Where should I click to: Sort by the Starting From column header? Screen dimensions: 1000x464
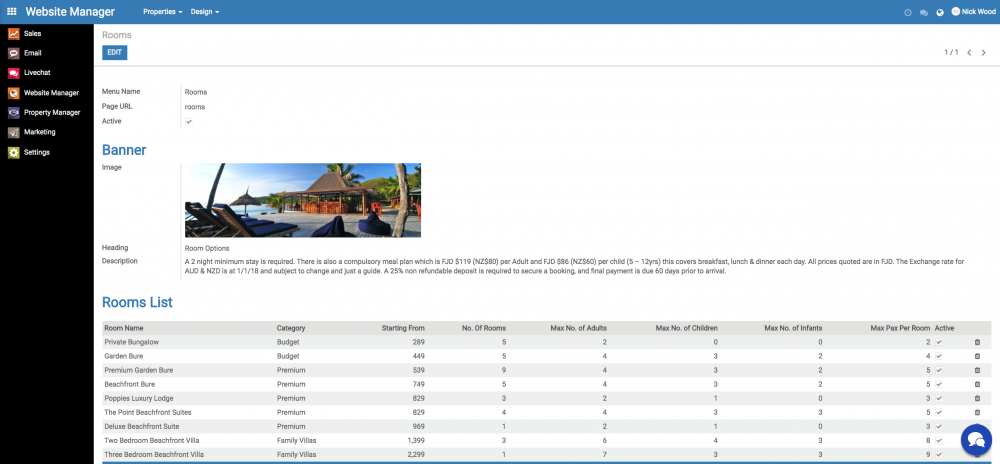[403, 328]
